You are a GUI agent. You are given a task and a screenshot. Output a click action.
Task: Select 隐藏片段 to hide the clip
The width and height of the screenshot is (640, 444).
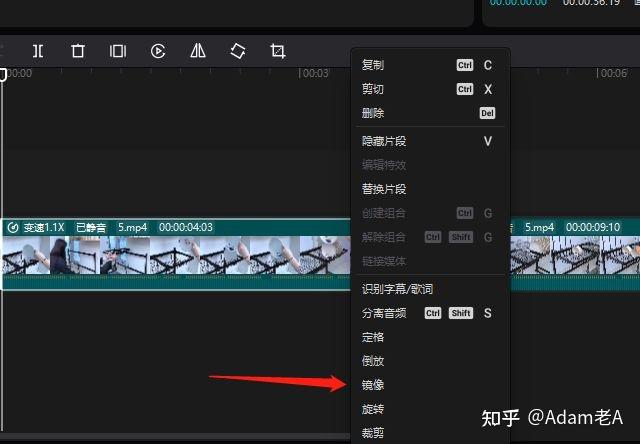pos(384,141)
